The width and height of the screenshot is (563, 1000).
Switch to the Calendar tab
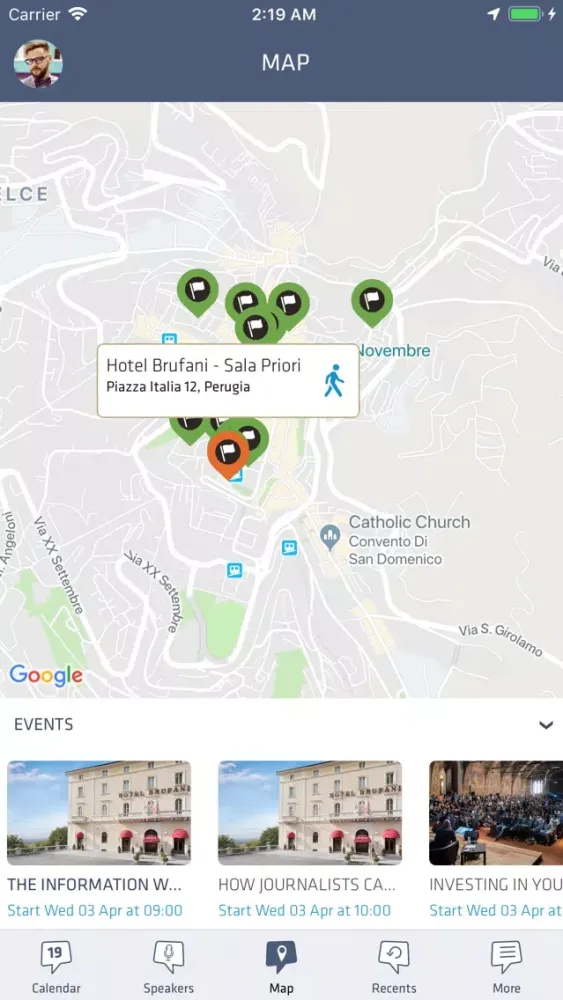pos(56,967)
